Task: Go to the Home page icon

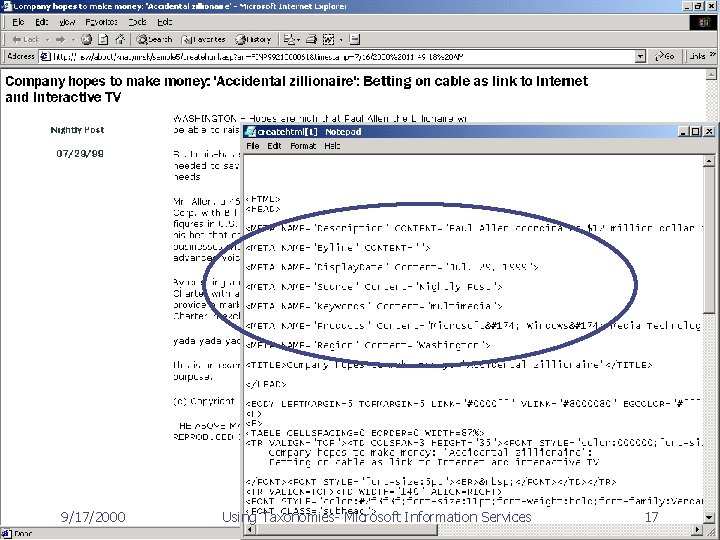Action: point(120,39)
